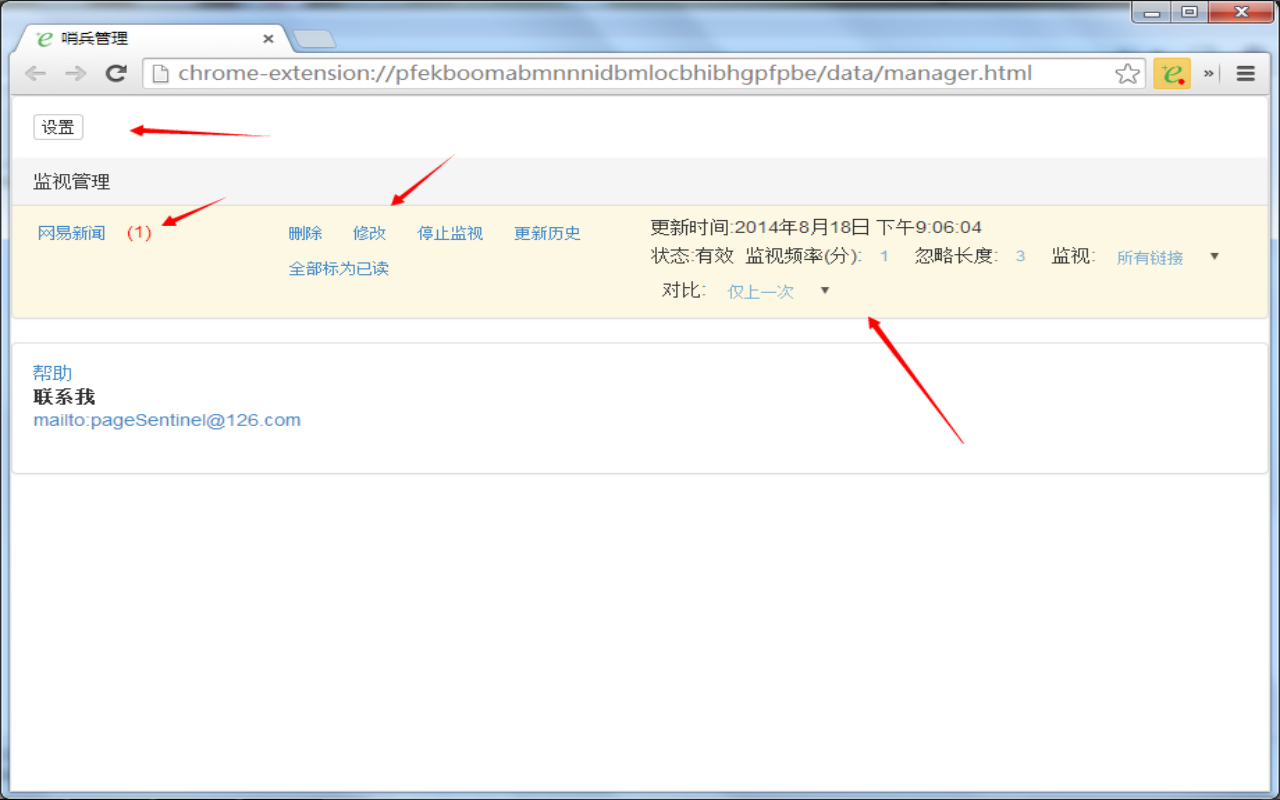Open the 对比 仅上一次 dropdown
The width and height of the screenshot is (1280, 800).
(x=778, y=291)
